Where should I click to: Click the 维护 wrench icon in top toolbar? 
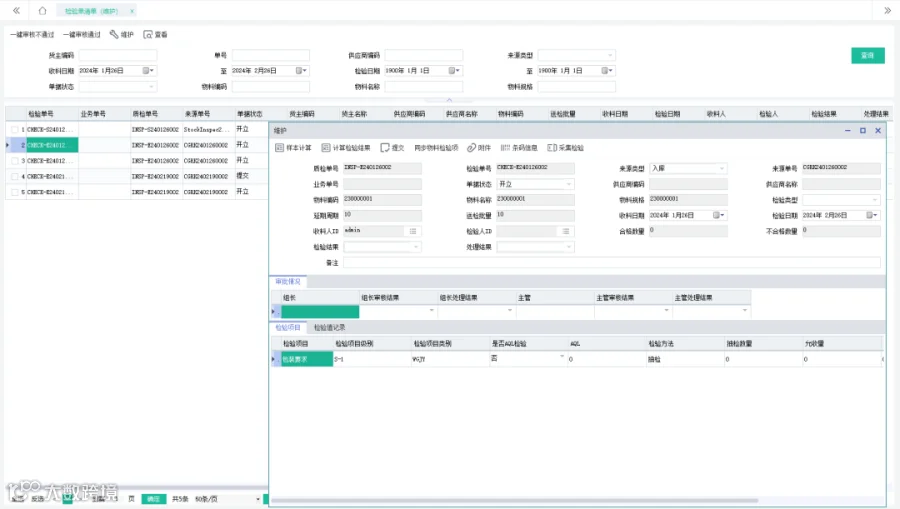pyautogui.click(x=114, y=34)
